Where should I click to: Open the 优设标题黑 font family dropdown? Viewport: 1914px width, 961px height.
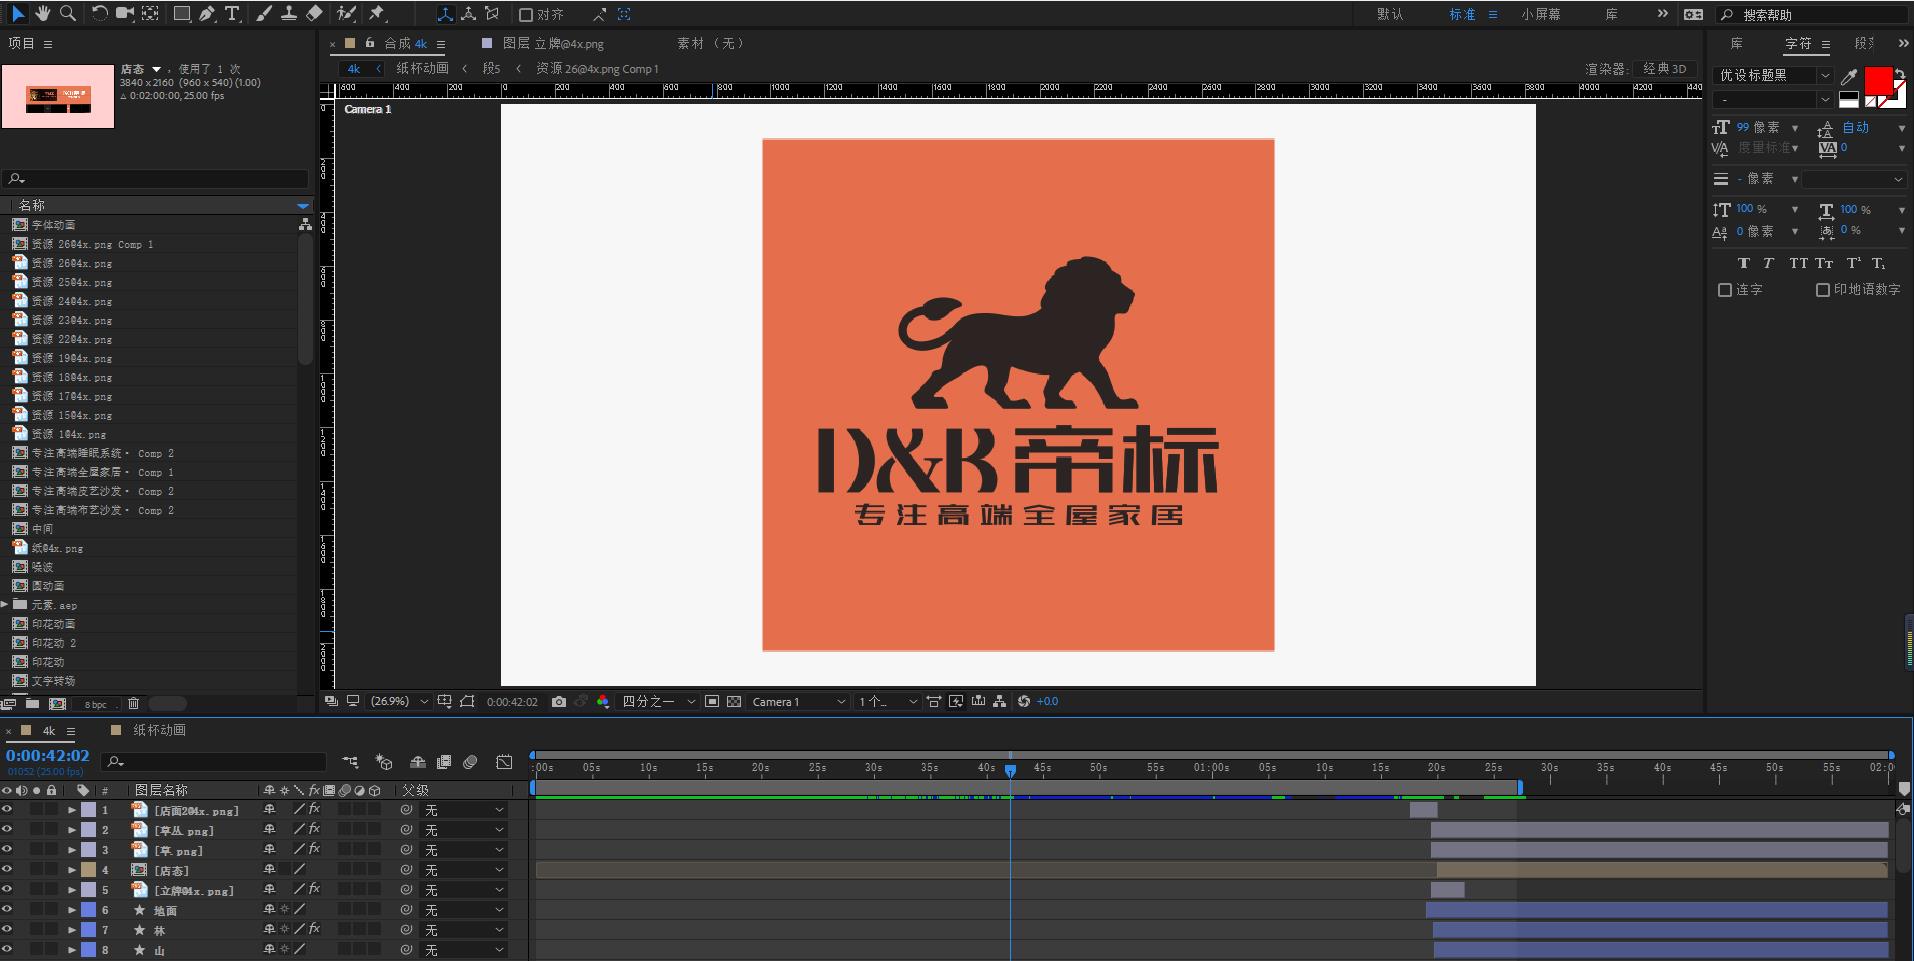coord(1774,76)
